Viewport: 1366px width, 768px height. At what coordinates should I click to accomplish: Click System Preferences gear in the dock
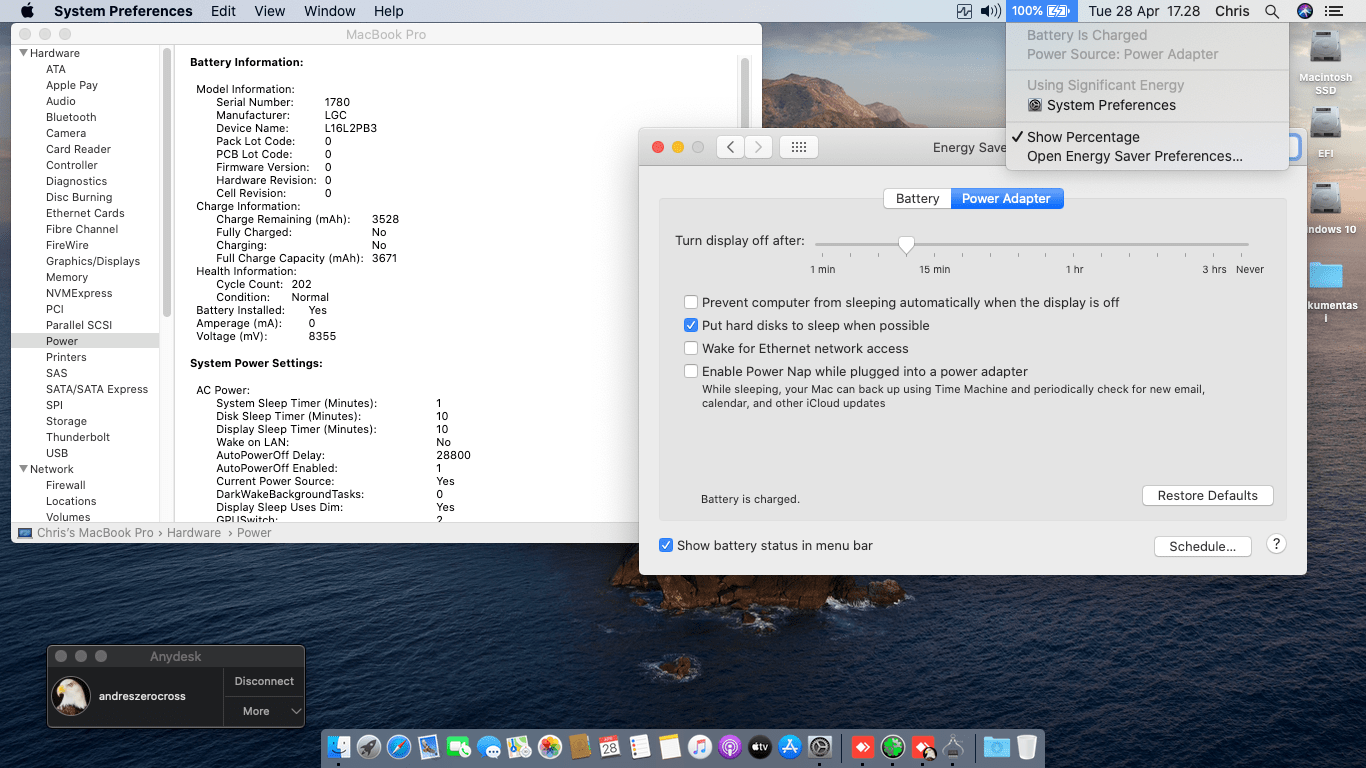click(x=820, y=746)
